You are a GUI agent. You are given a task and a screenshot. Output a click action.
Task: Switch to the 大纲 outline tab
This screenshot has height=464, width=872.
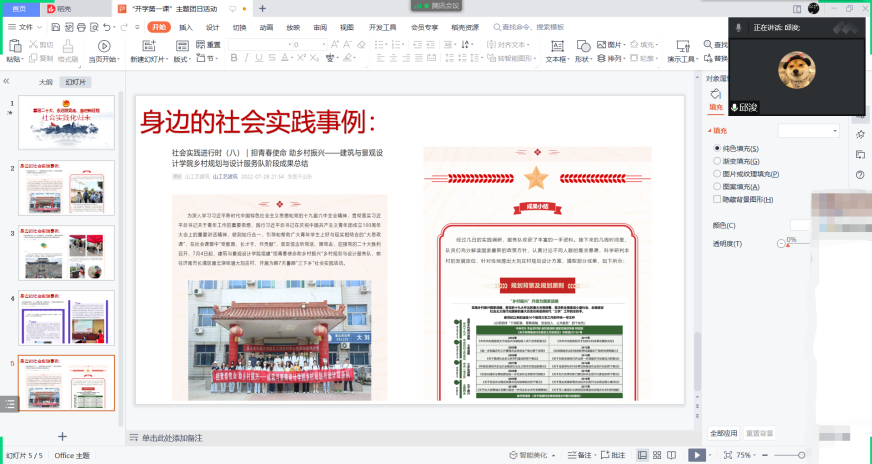pyautogui.click(x=45, y=82)
